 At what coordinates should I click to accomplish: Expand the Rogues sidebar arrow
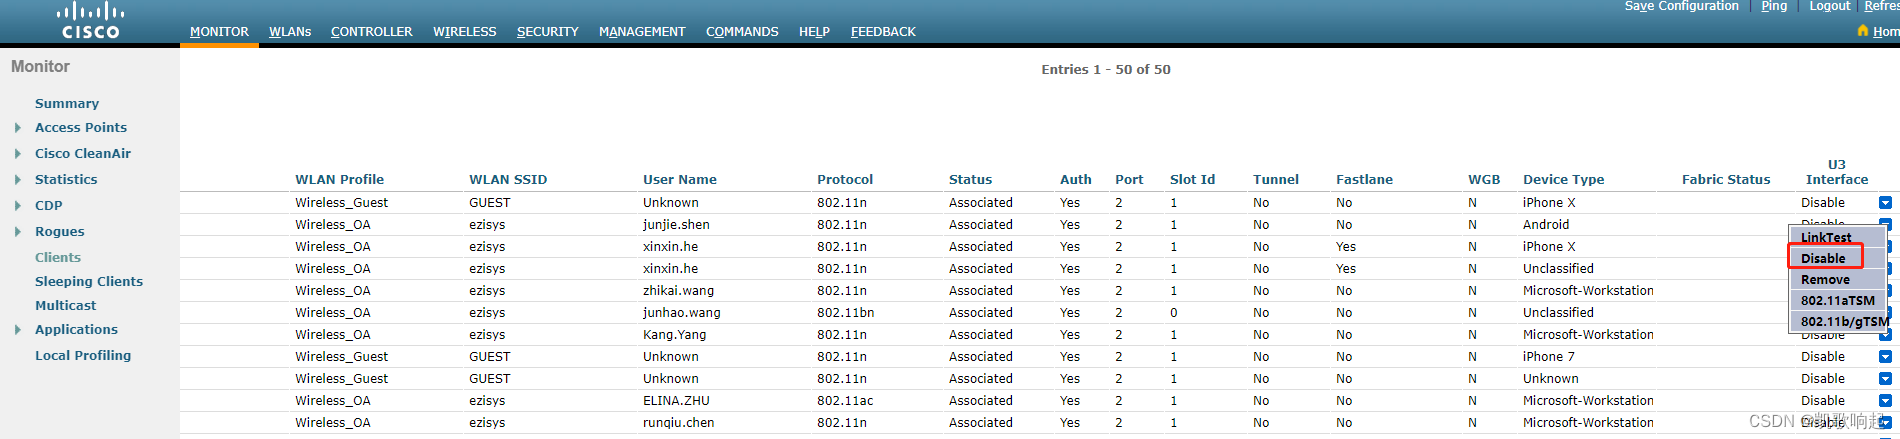tap(18, 232)
